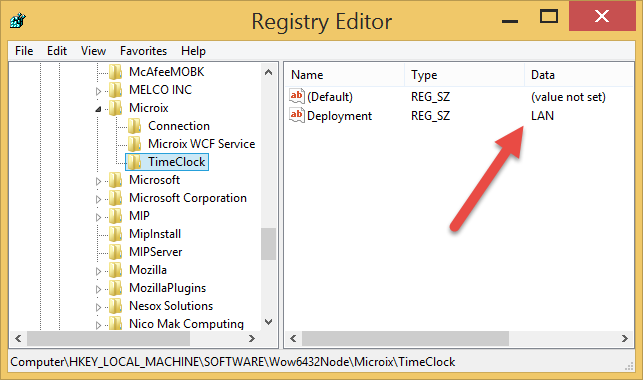Select the (Default) string value icon

point(297,96)
